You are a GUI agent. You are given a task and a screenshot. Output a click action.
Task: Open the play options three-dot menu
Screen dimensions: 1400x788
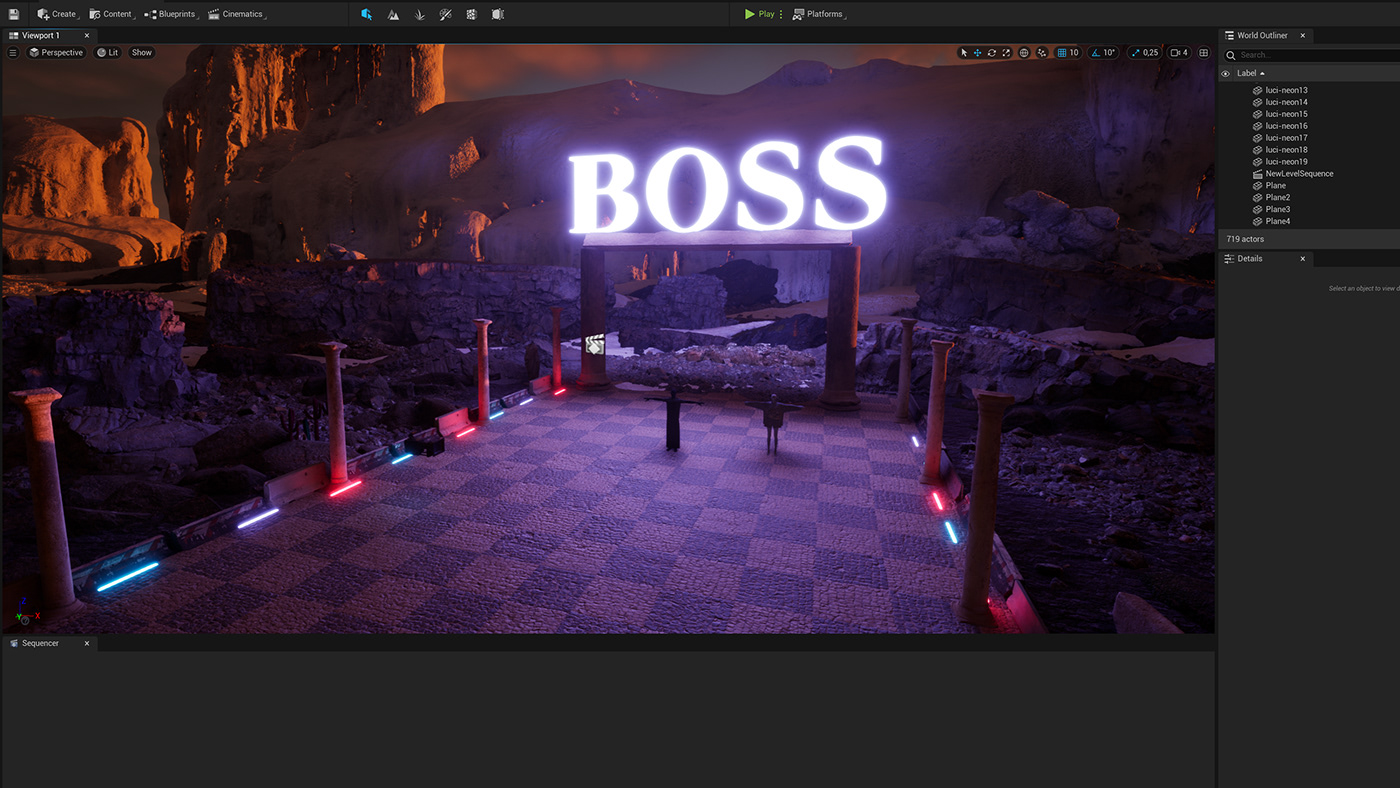point(781,14)
